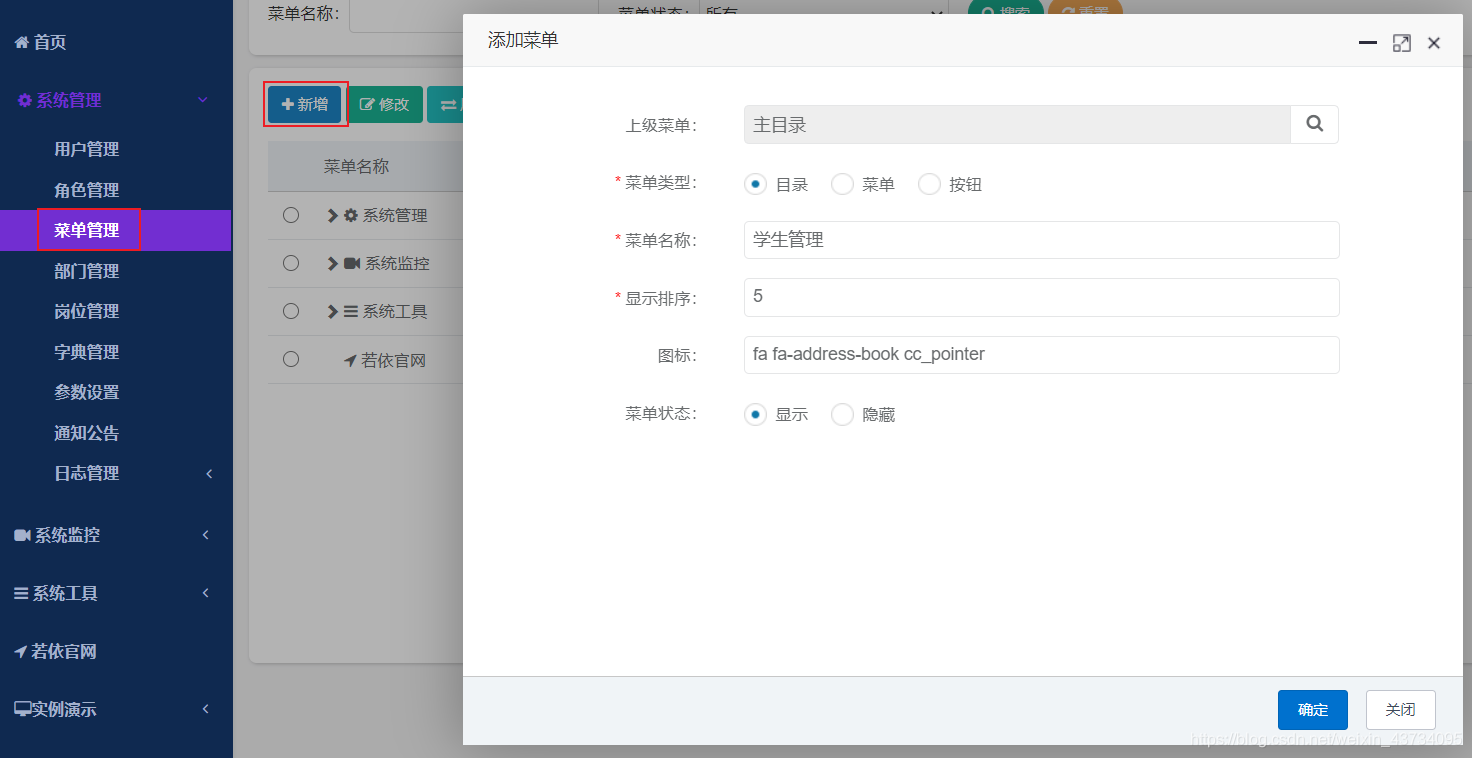This screenshot has height=758, width=1472.
Task: Expand the 系统监控 table row chevron
Action: pyautogui.click(x=333, y=263)
